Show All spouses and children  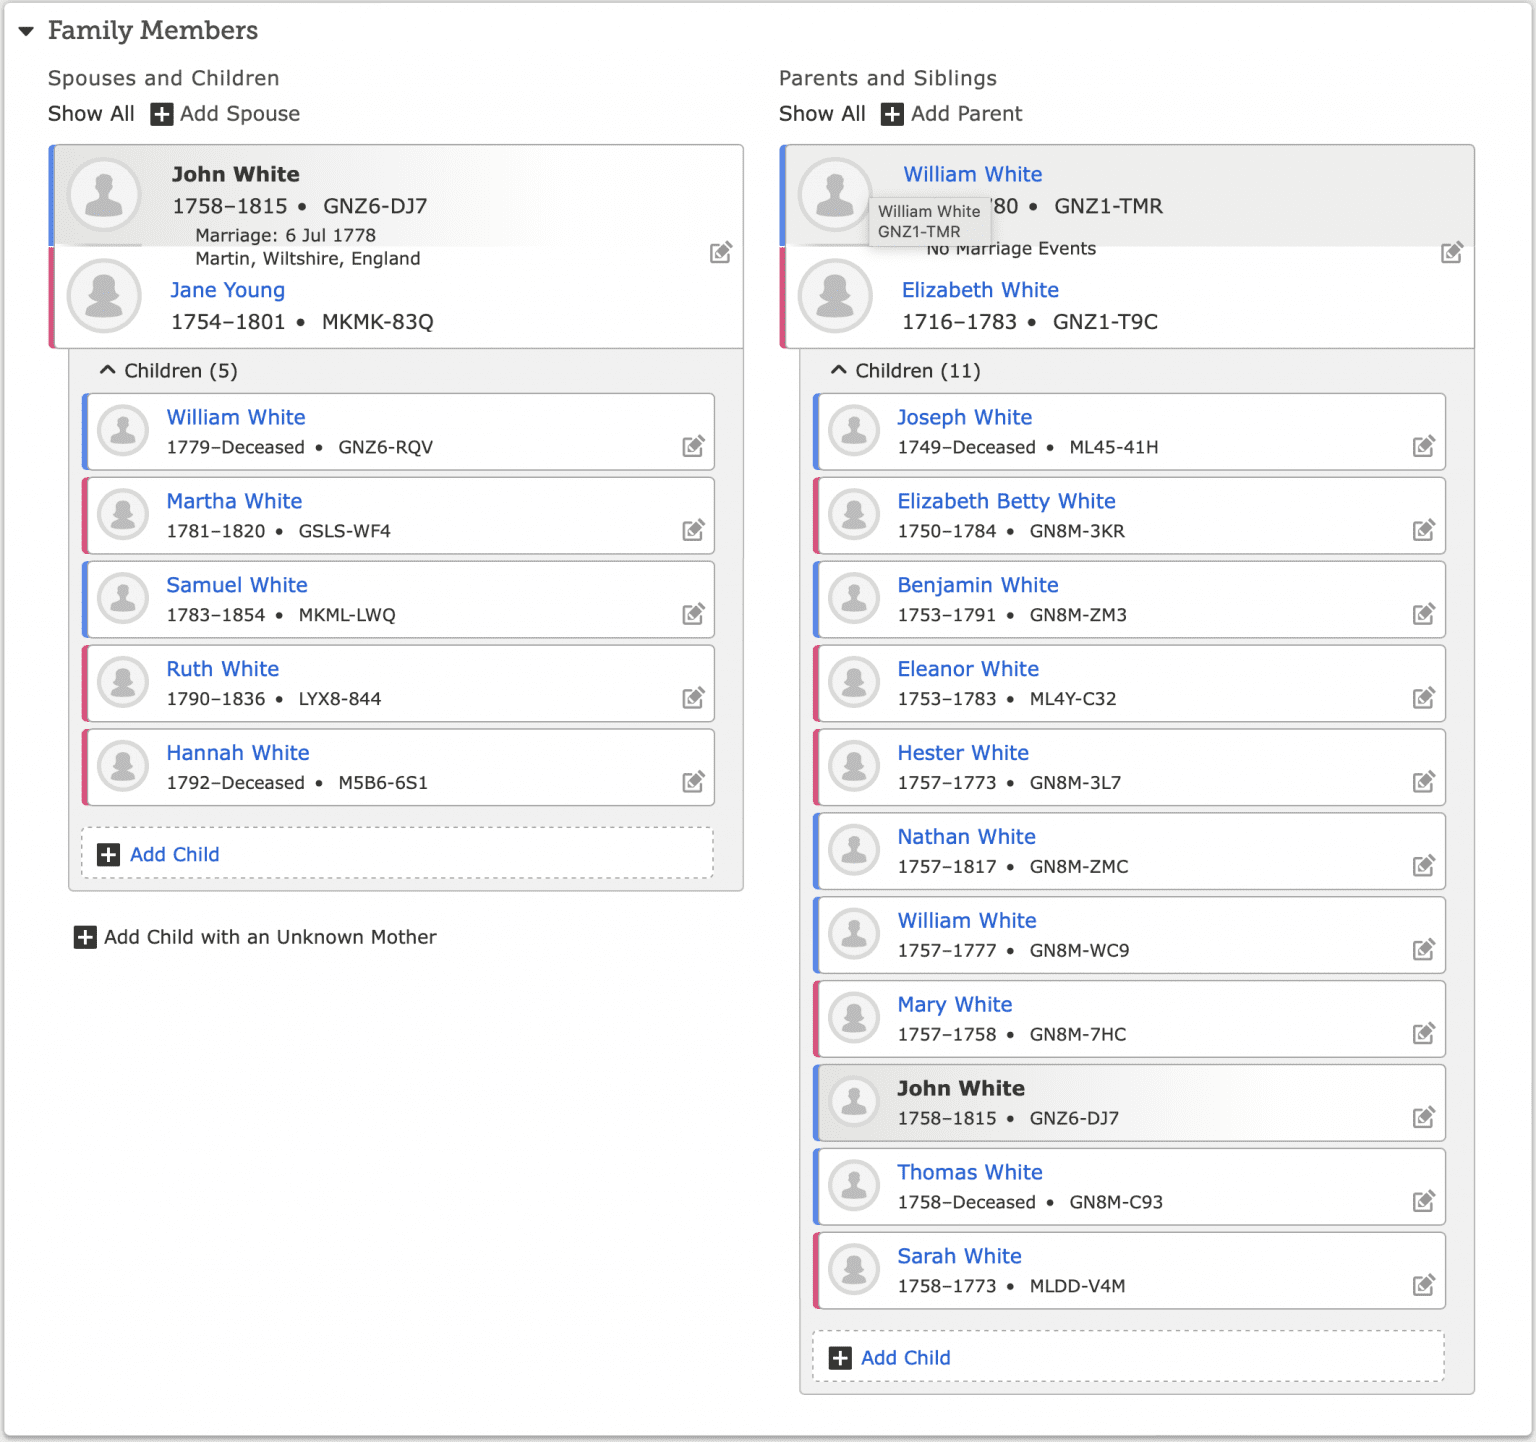click(x=91, y=114)
